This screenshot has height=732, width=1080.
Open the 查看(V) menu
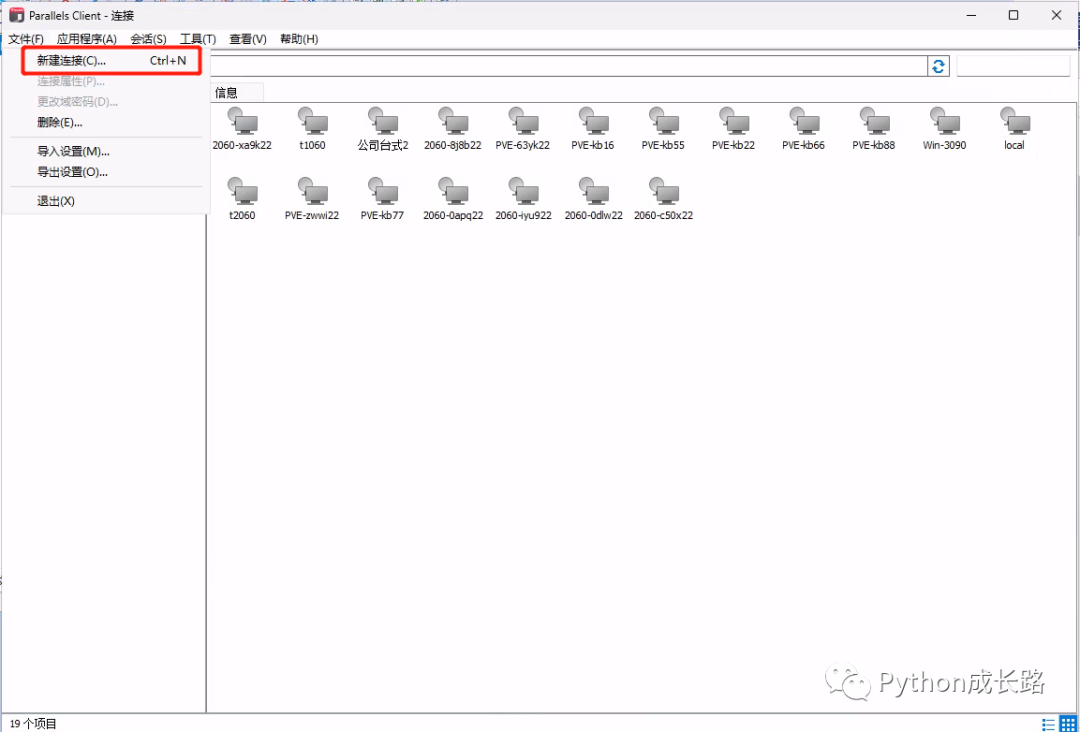(x=248, y=39)
